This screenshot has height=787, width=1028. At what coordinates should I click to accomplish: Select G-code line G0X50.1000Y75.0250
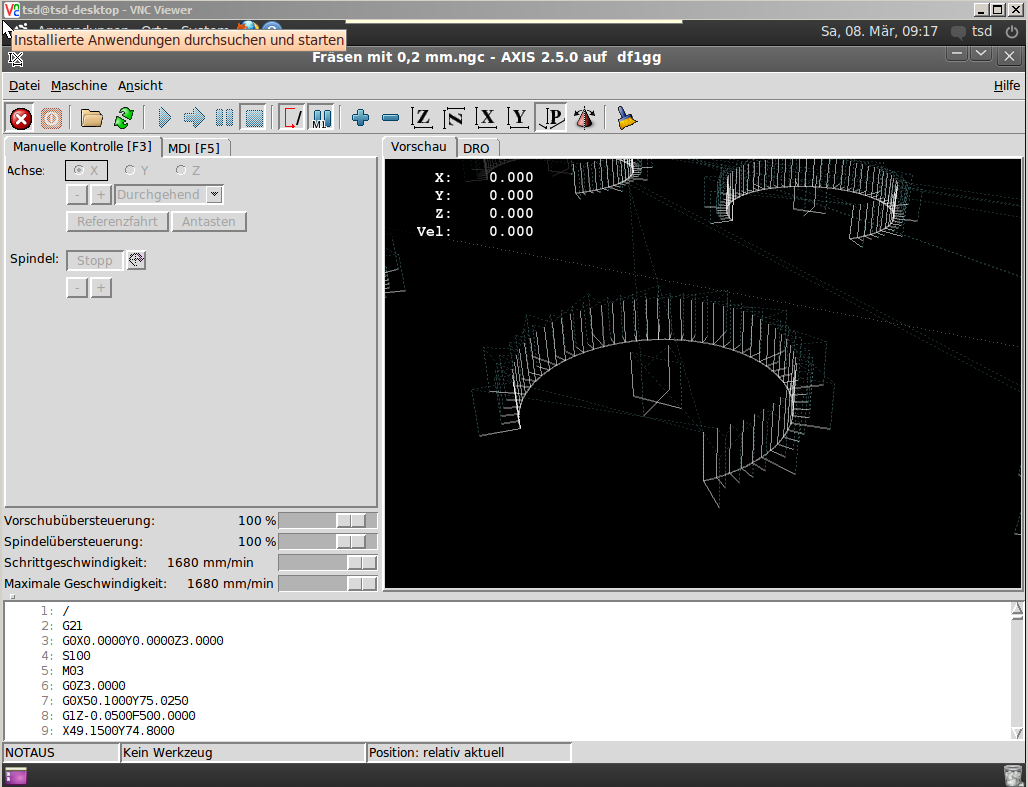[x=125, y=701]
